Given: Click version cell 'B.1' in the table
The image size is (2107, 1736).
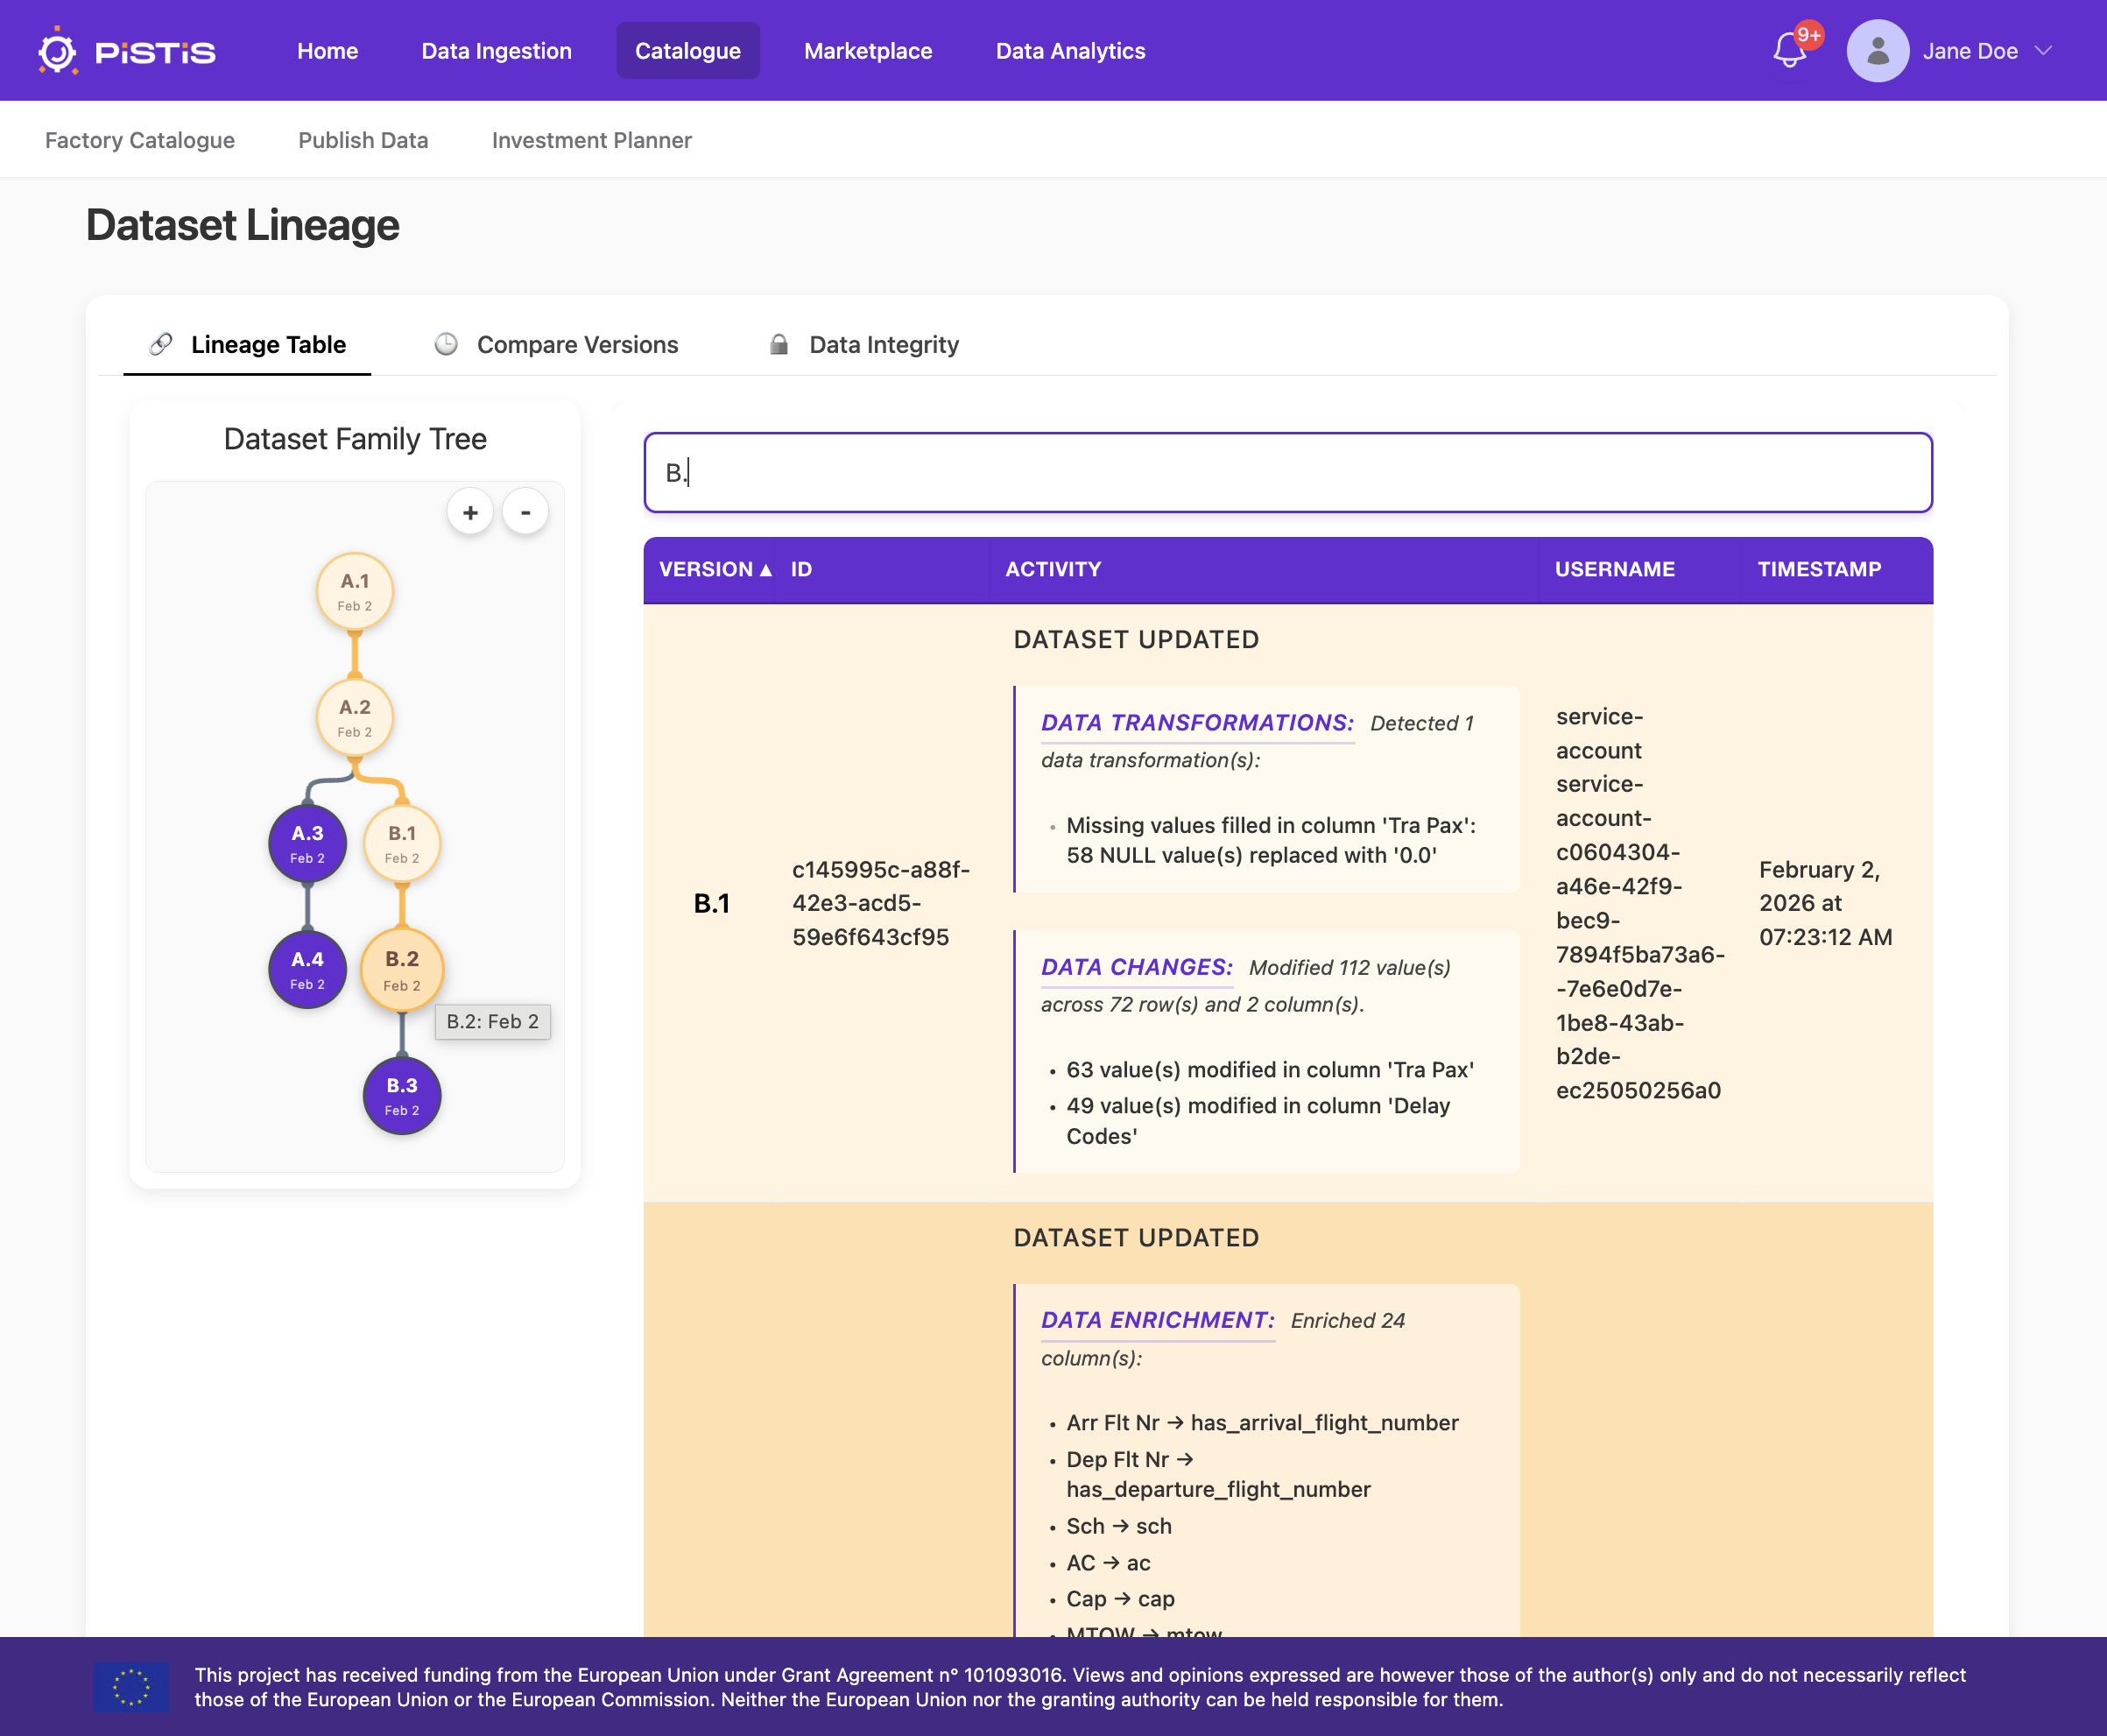Looking at the screenshot, I should [711, 903].
